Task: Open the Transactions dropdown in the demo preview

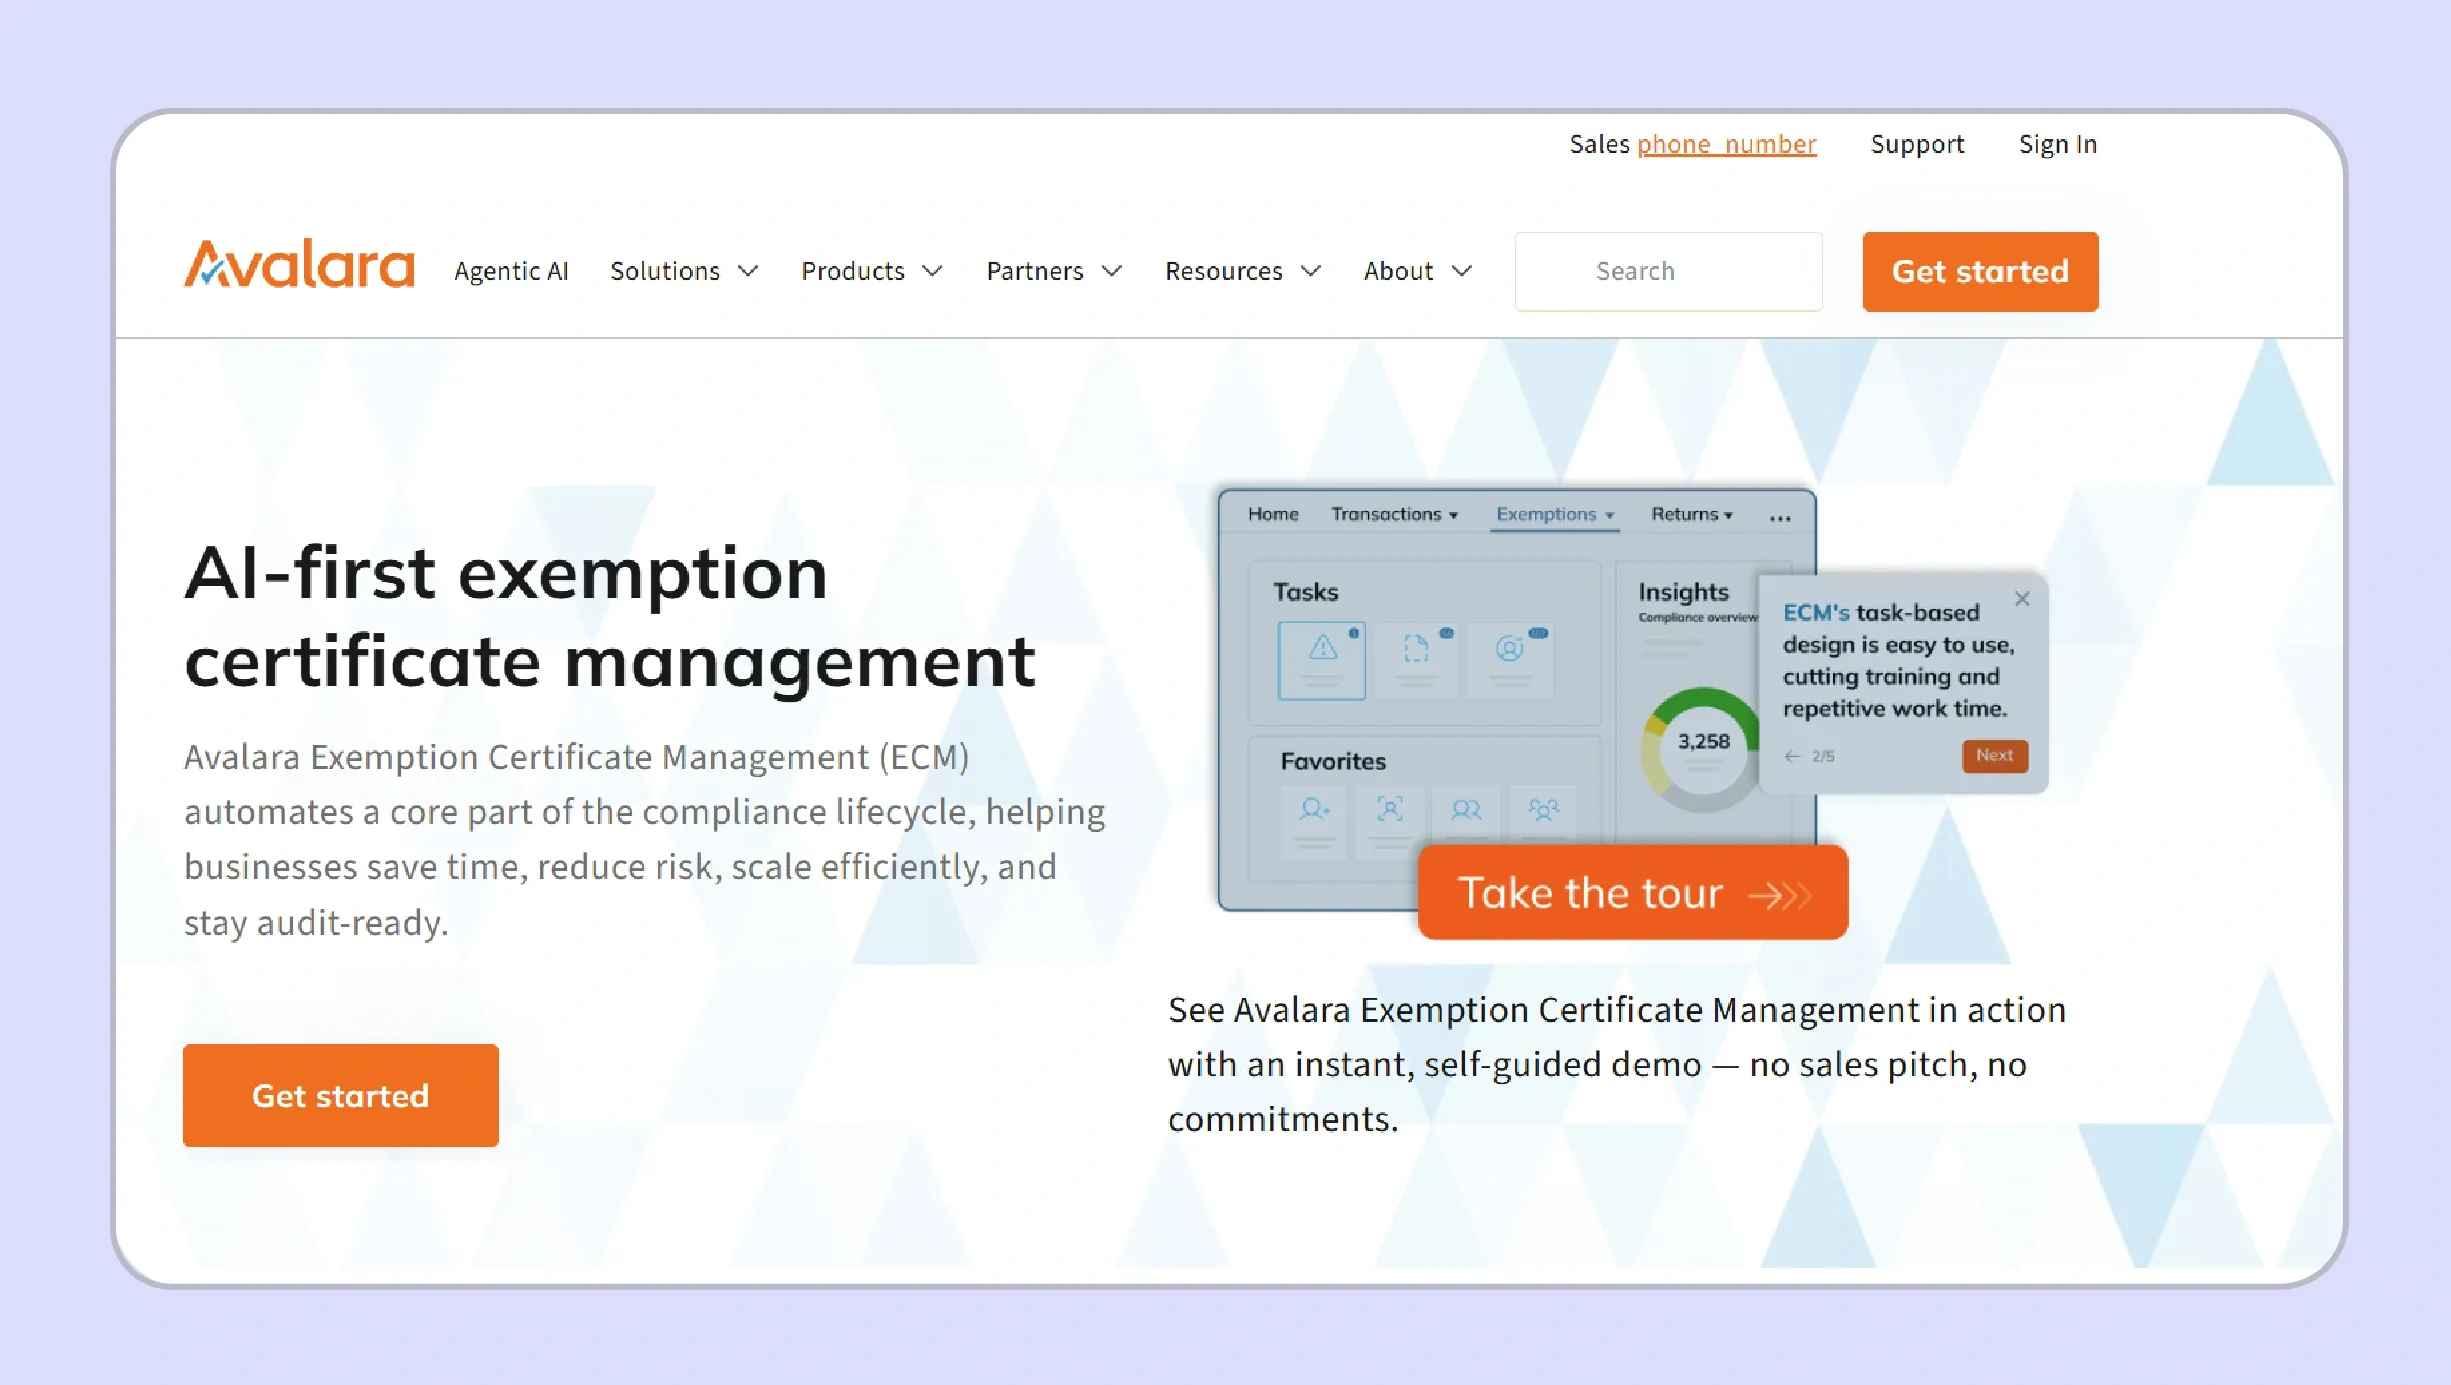Action: click(x=1394, y=514)
